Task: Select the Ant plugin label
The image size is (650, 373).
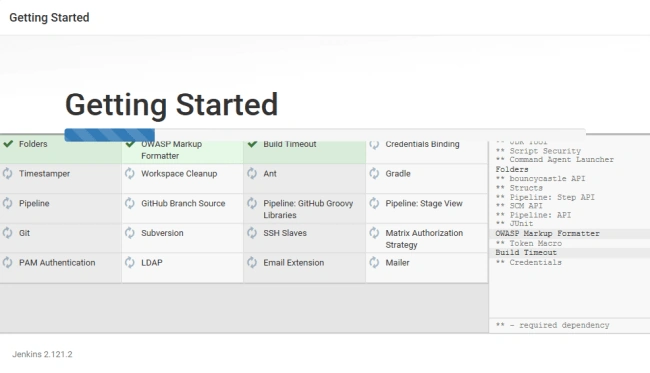Action: tap(270, 174)
